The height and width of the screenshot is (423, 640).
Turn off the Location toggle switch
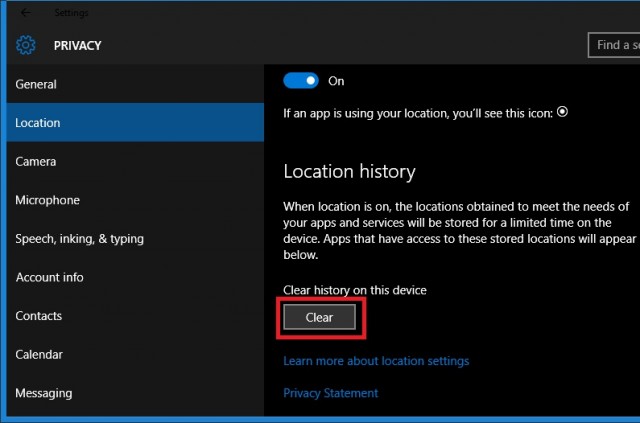click(x=300, y=80)
